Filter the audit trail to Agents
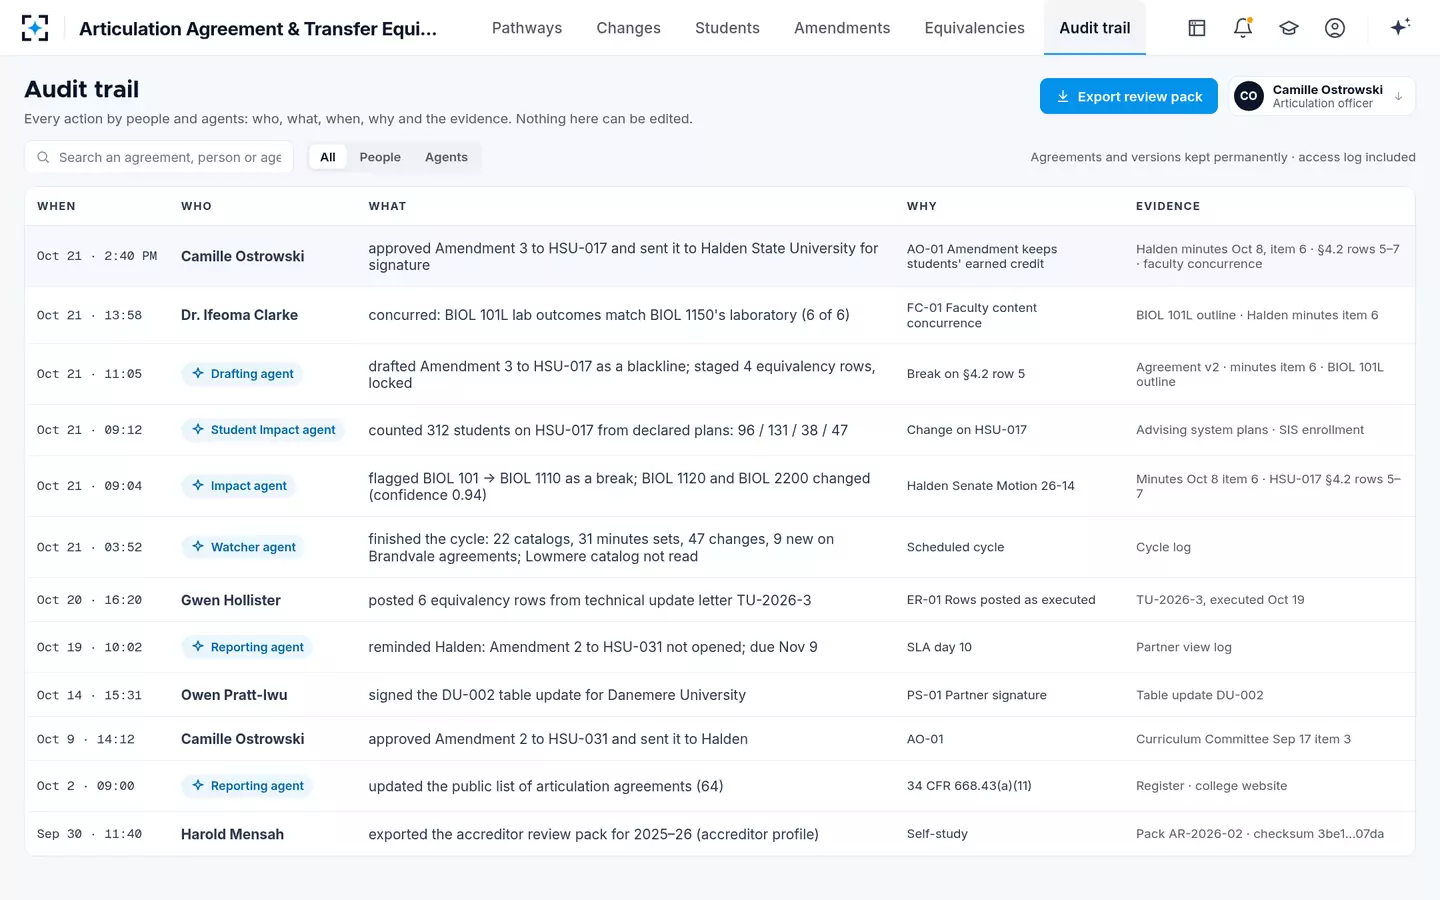This screenshot has width=1440, height=900. pos(446,157)
